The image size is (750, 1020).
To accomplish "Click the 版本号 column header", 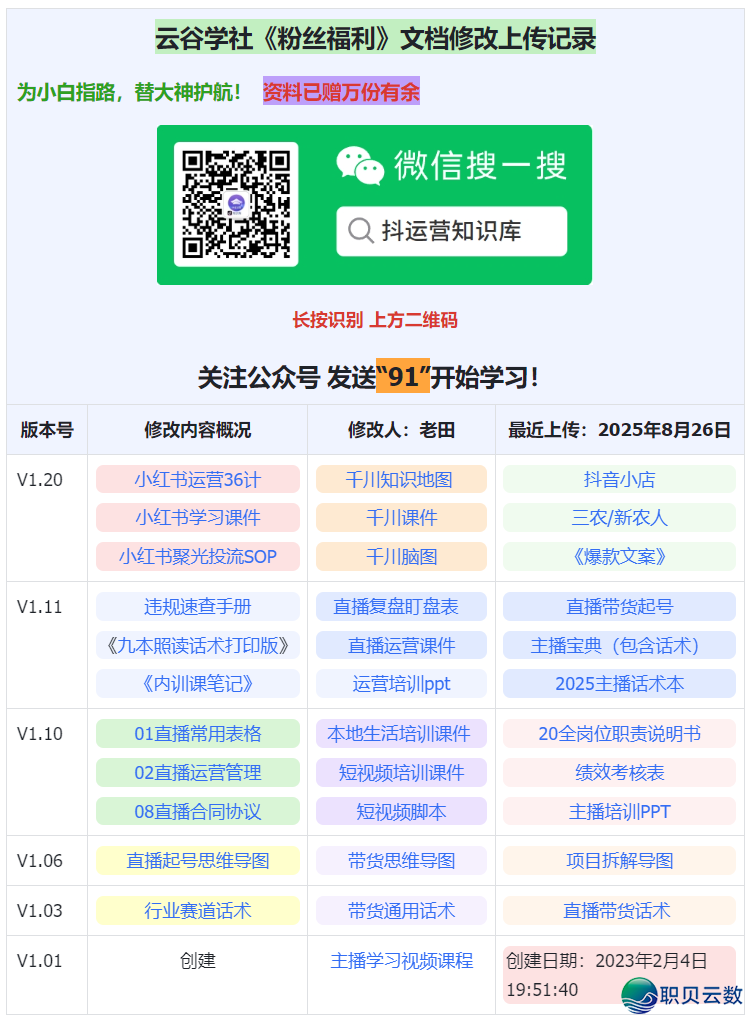I will click(47, 429).
